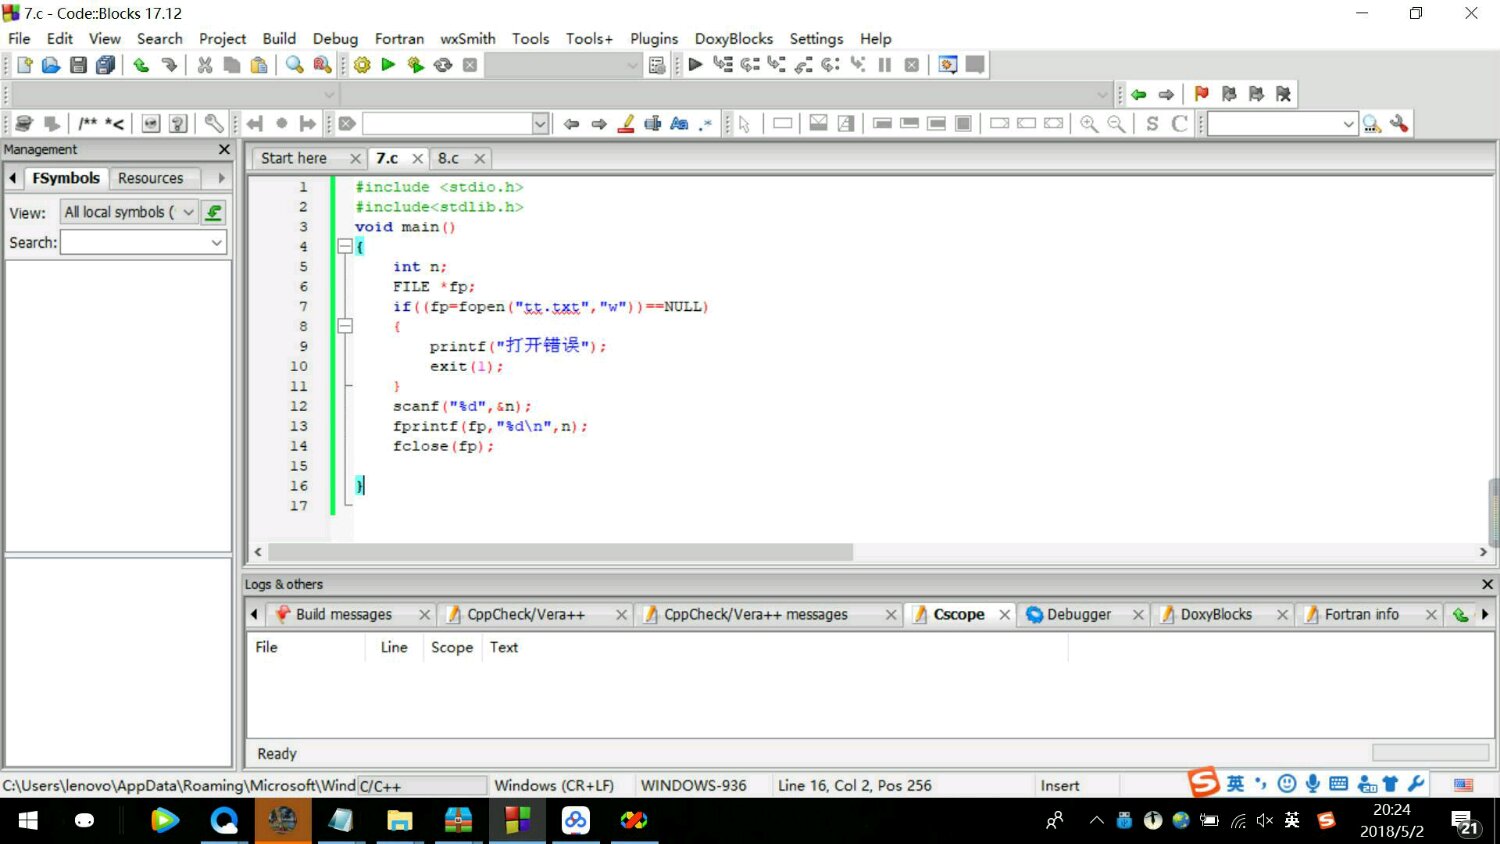Viewport: 1500px width, 844px height.
Task: Click the Find magnifier icon
Action: pos(294,65)
